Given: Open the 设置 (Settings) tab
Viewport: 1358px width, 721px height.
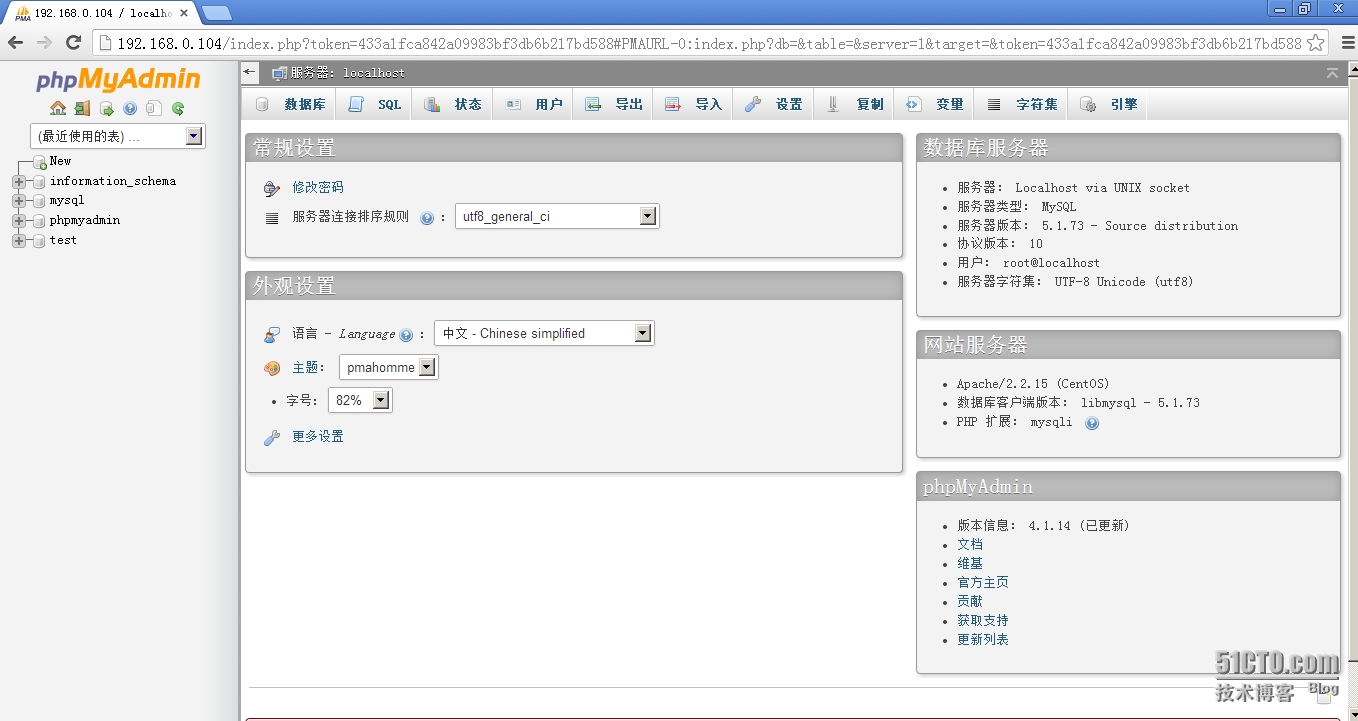Looking at the screenshot, I should coord(773,104).
